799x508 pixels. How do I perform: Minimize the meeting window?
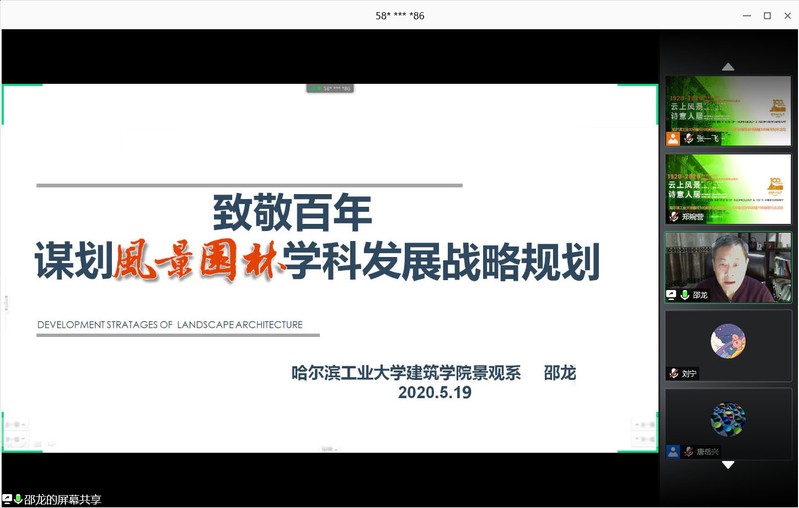tap(747, 16)
